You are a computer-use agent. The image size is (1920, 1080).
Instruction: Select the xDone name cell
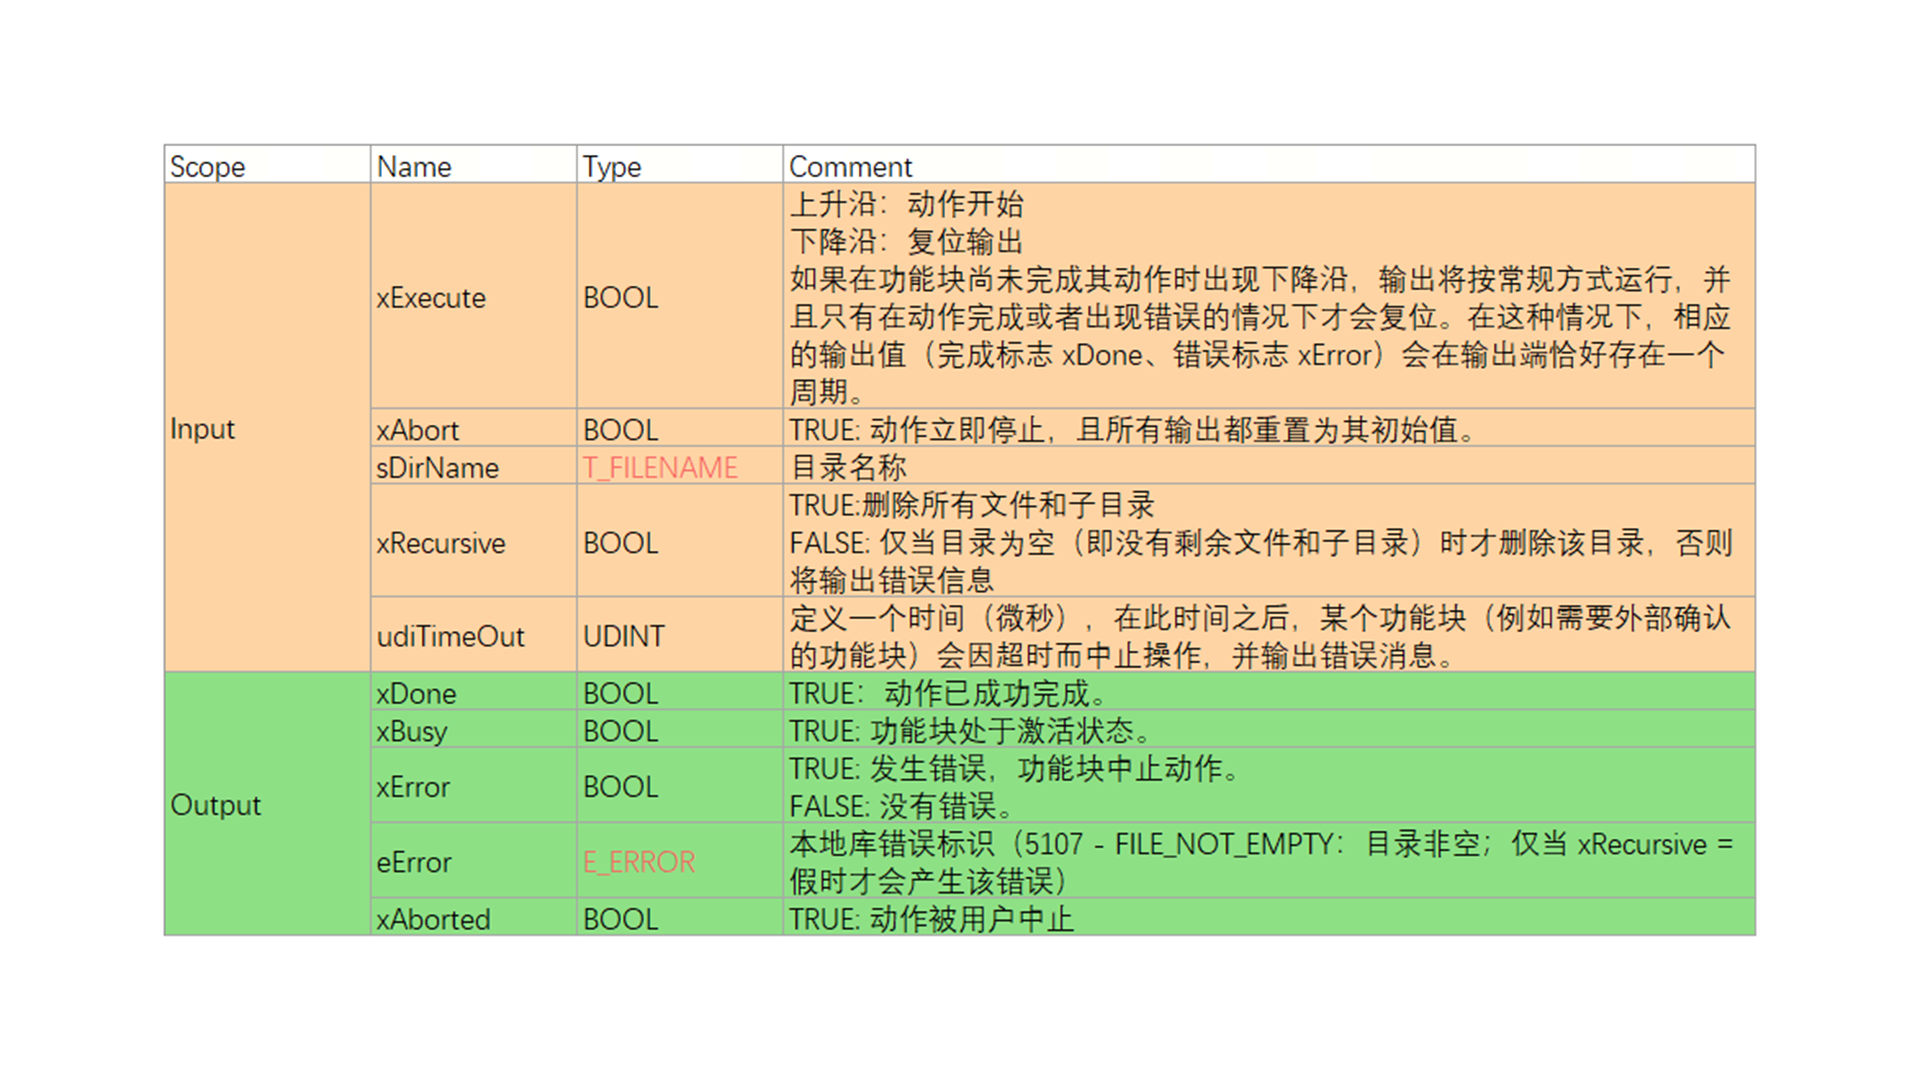pos(416,693)
